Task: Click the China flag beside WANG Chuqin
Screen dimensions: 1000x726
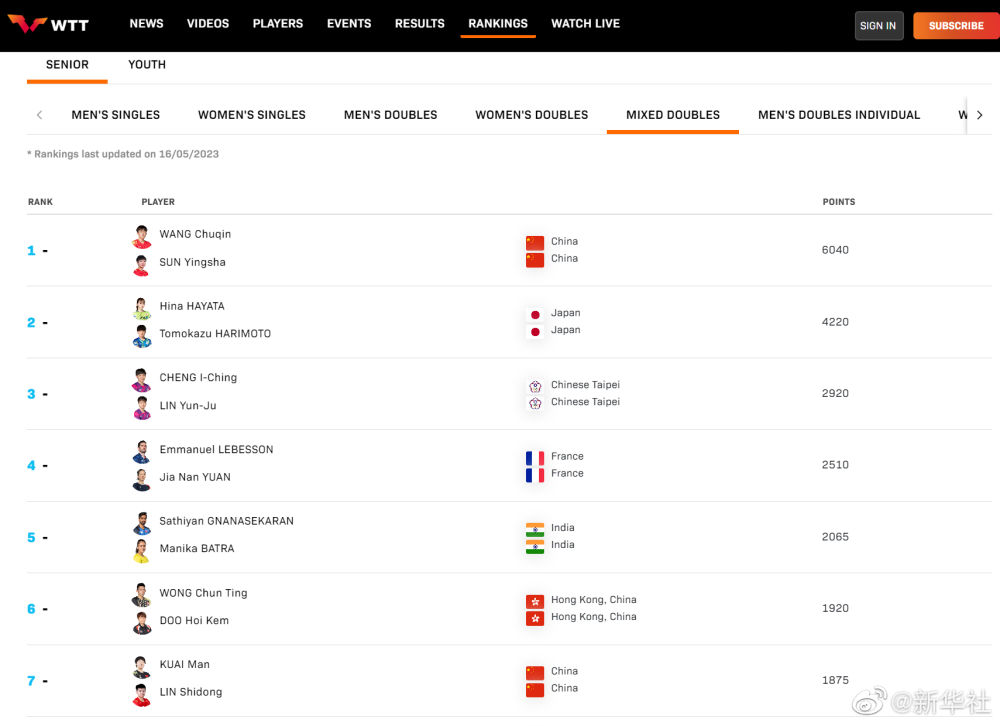Action: 535,242
